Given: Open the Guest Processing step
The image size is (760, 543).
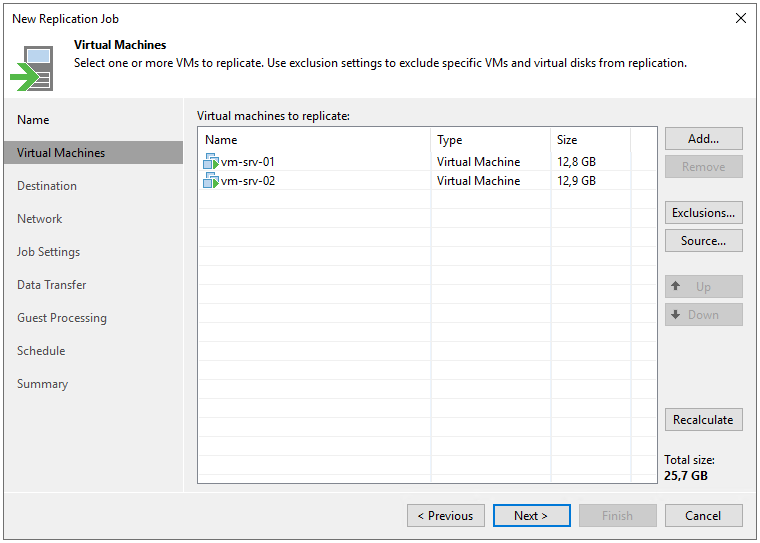Looking at the screenshot, I should tap(62, 318).
